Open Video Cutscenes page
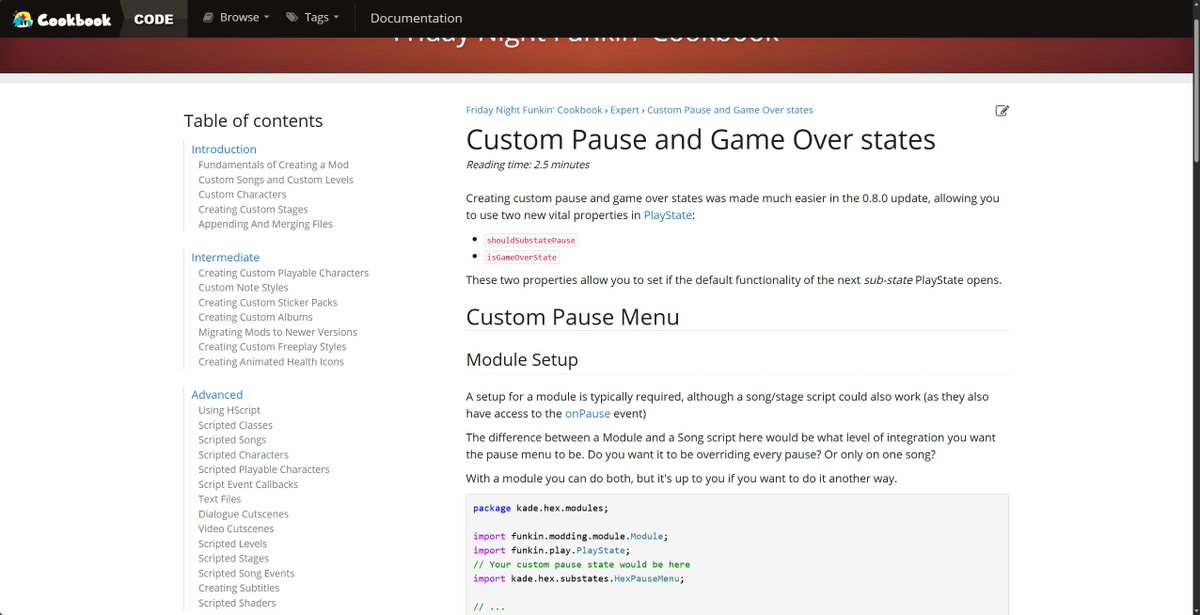1200x615 pixels. [236, 529]
